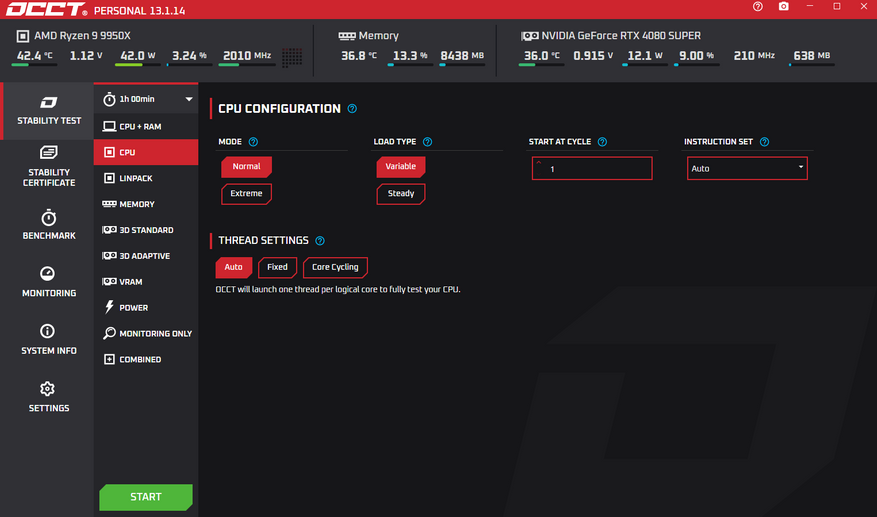
Task: Increase the Start At Cycle value arrow
Action: tap(539, 163)
